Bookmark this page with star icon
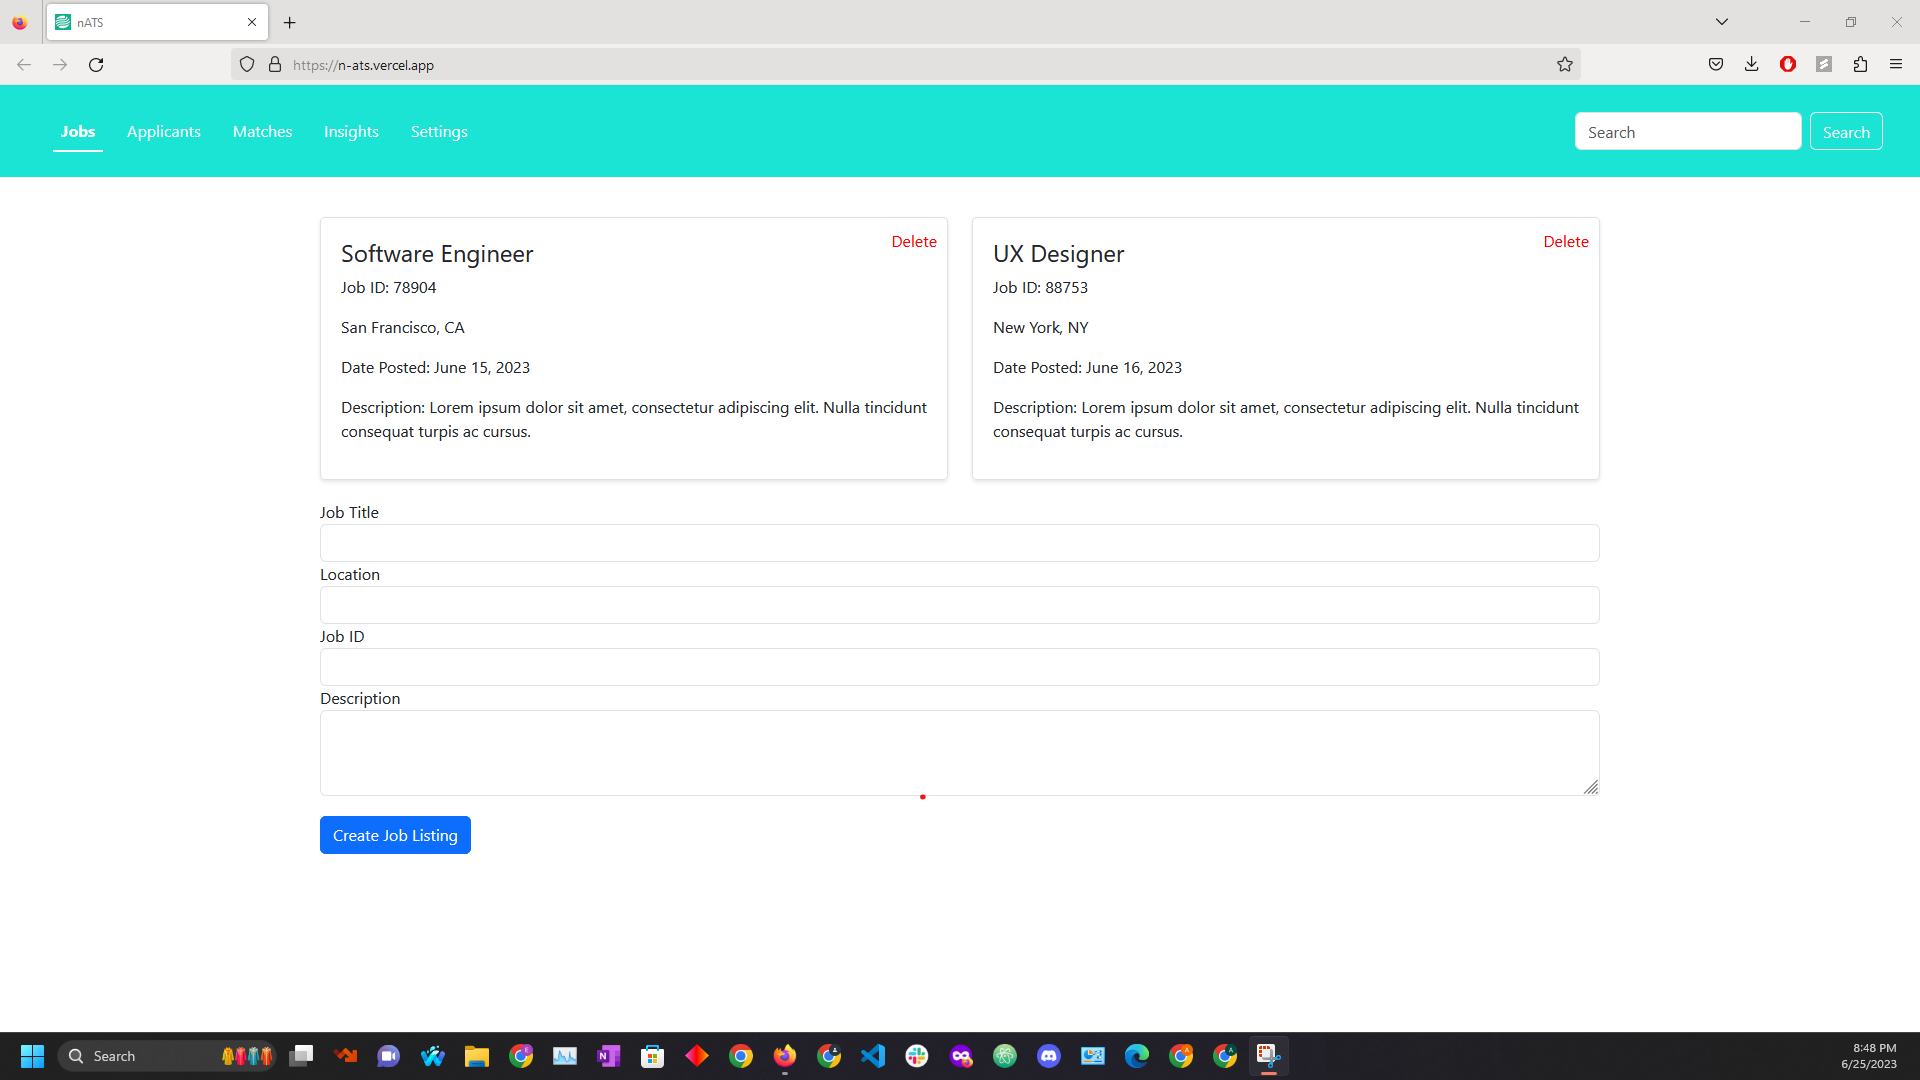The image size is (1920, 1080). click(1565, 65)
